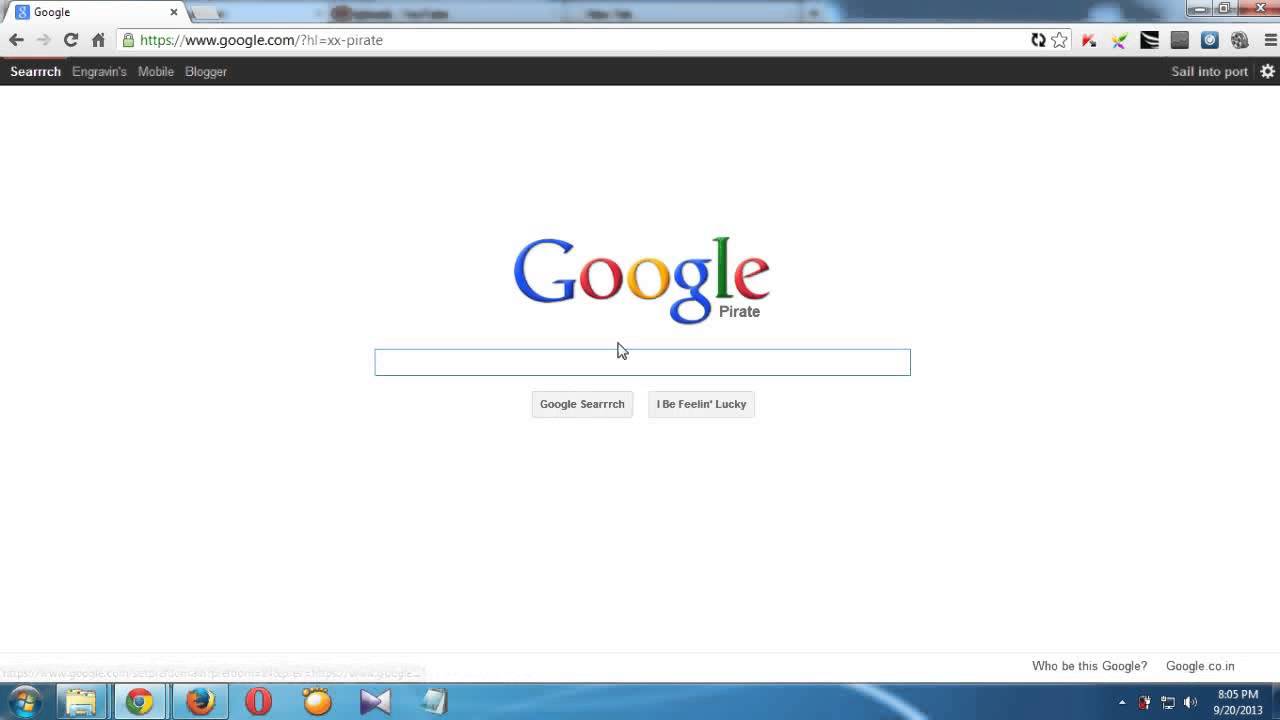Switch to Firefox in the taskbar
The image size is (1280, 720).
(x=200, y=701)
